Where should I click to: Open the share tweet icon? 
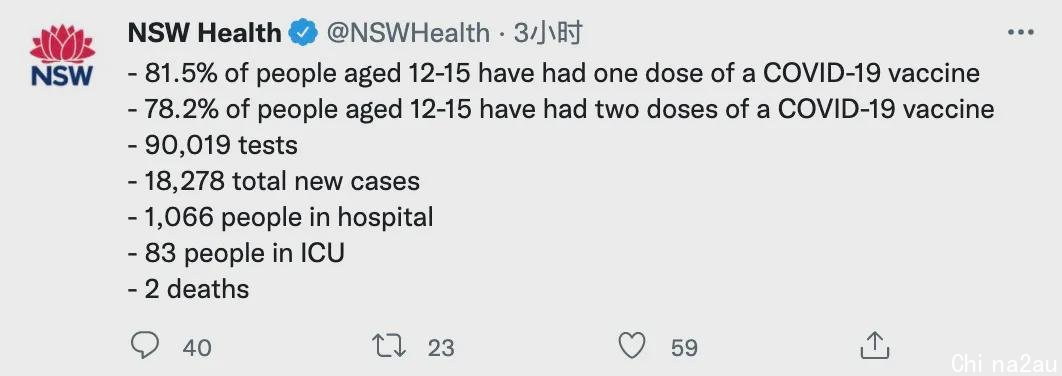pos(874,346)
